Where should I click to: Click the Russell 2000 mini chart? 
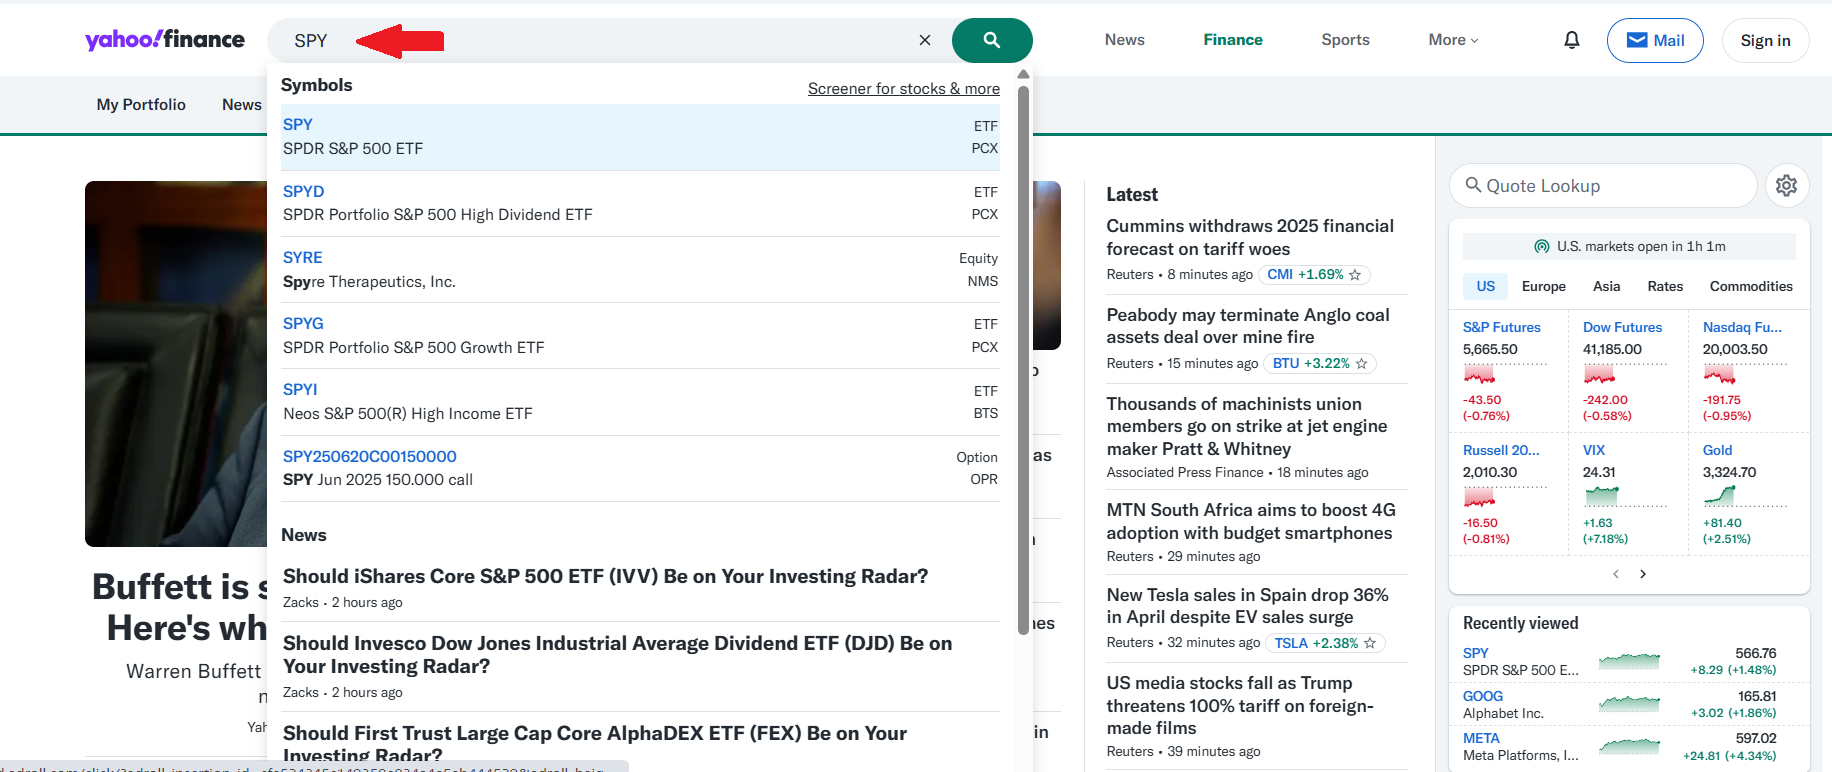tap(1505, 496)
